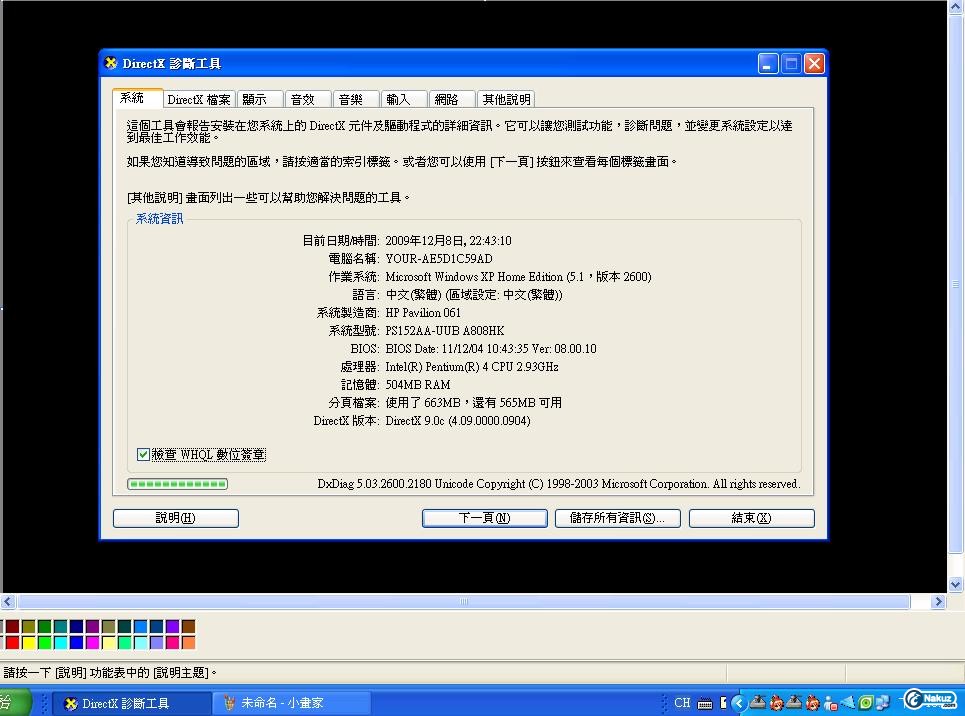
Task: Pick the yellow color swatch in palette
Action: (x=28, y=642)
